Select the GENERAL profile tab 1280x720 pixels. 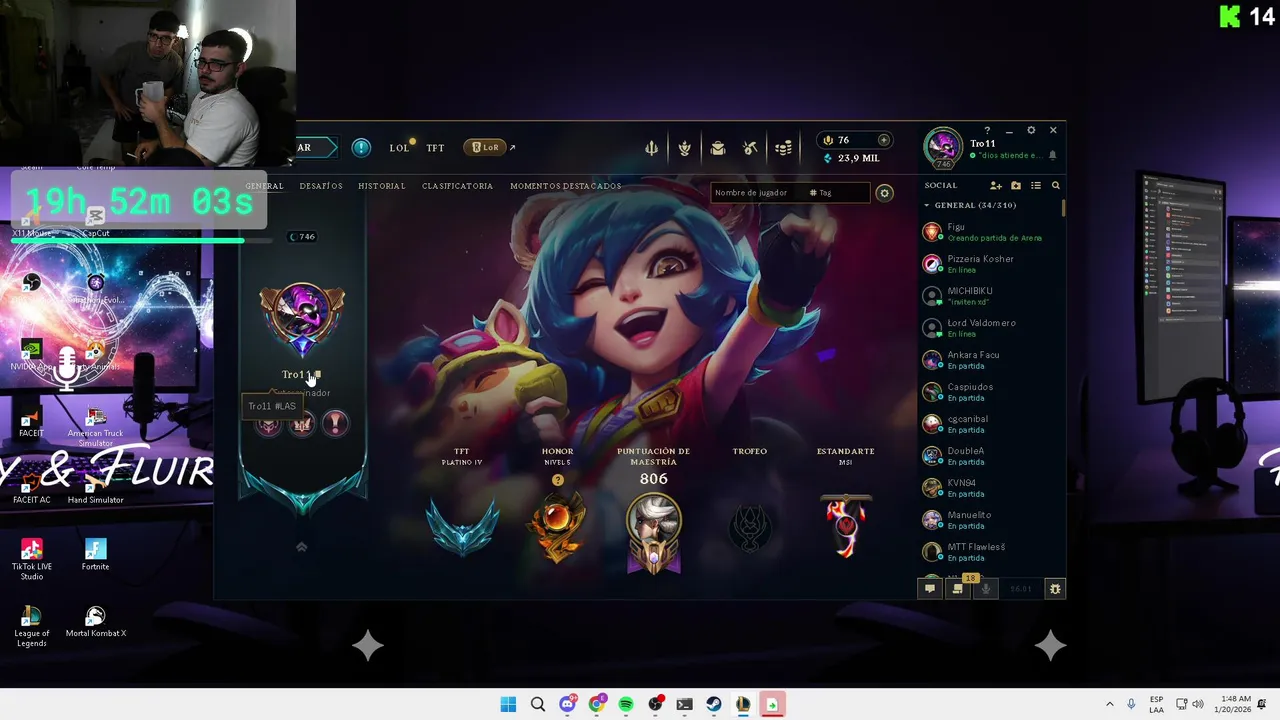(x=265, y=186)
